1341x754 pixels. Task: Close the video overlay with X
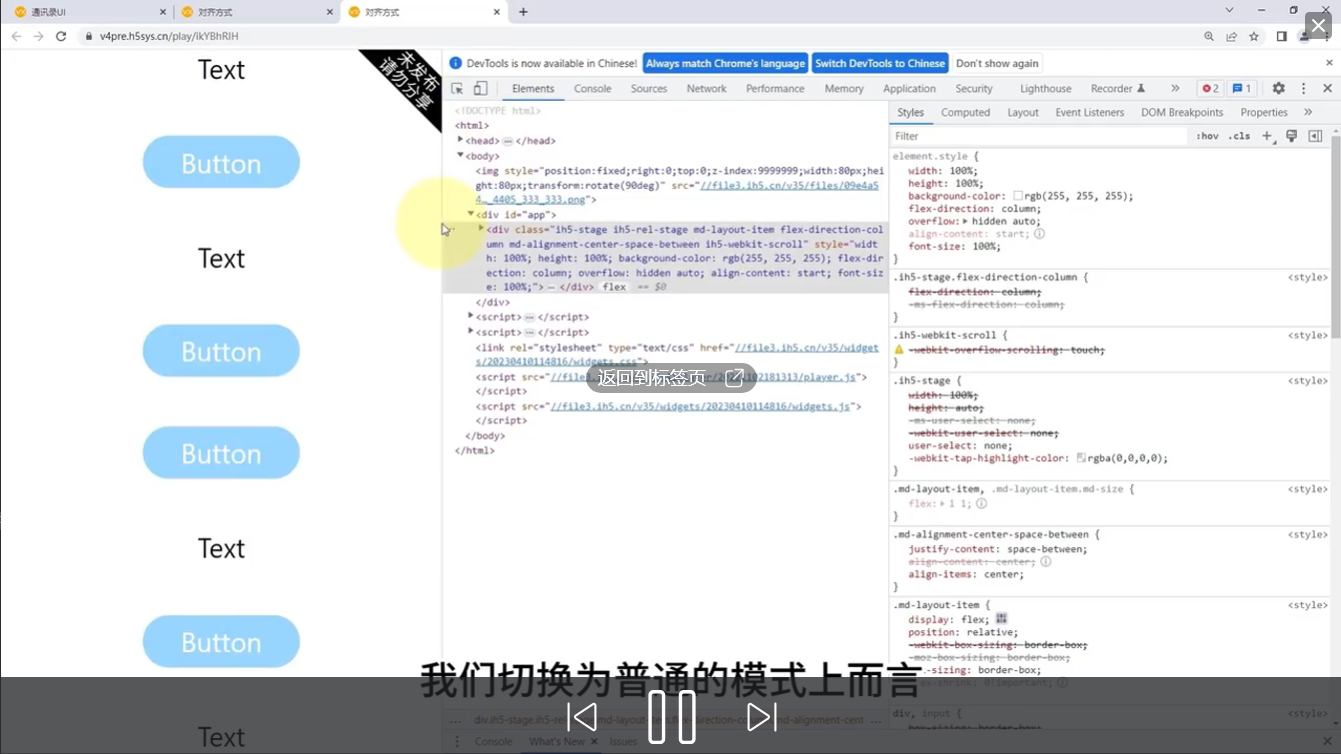[x=1319, y=26]
